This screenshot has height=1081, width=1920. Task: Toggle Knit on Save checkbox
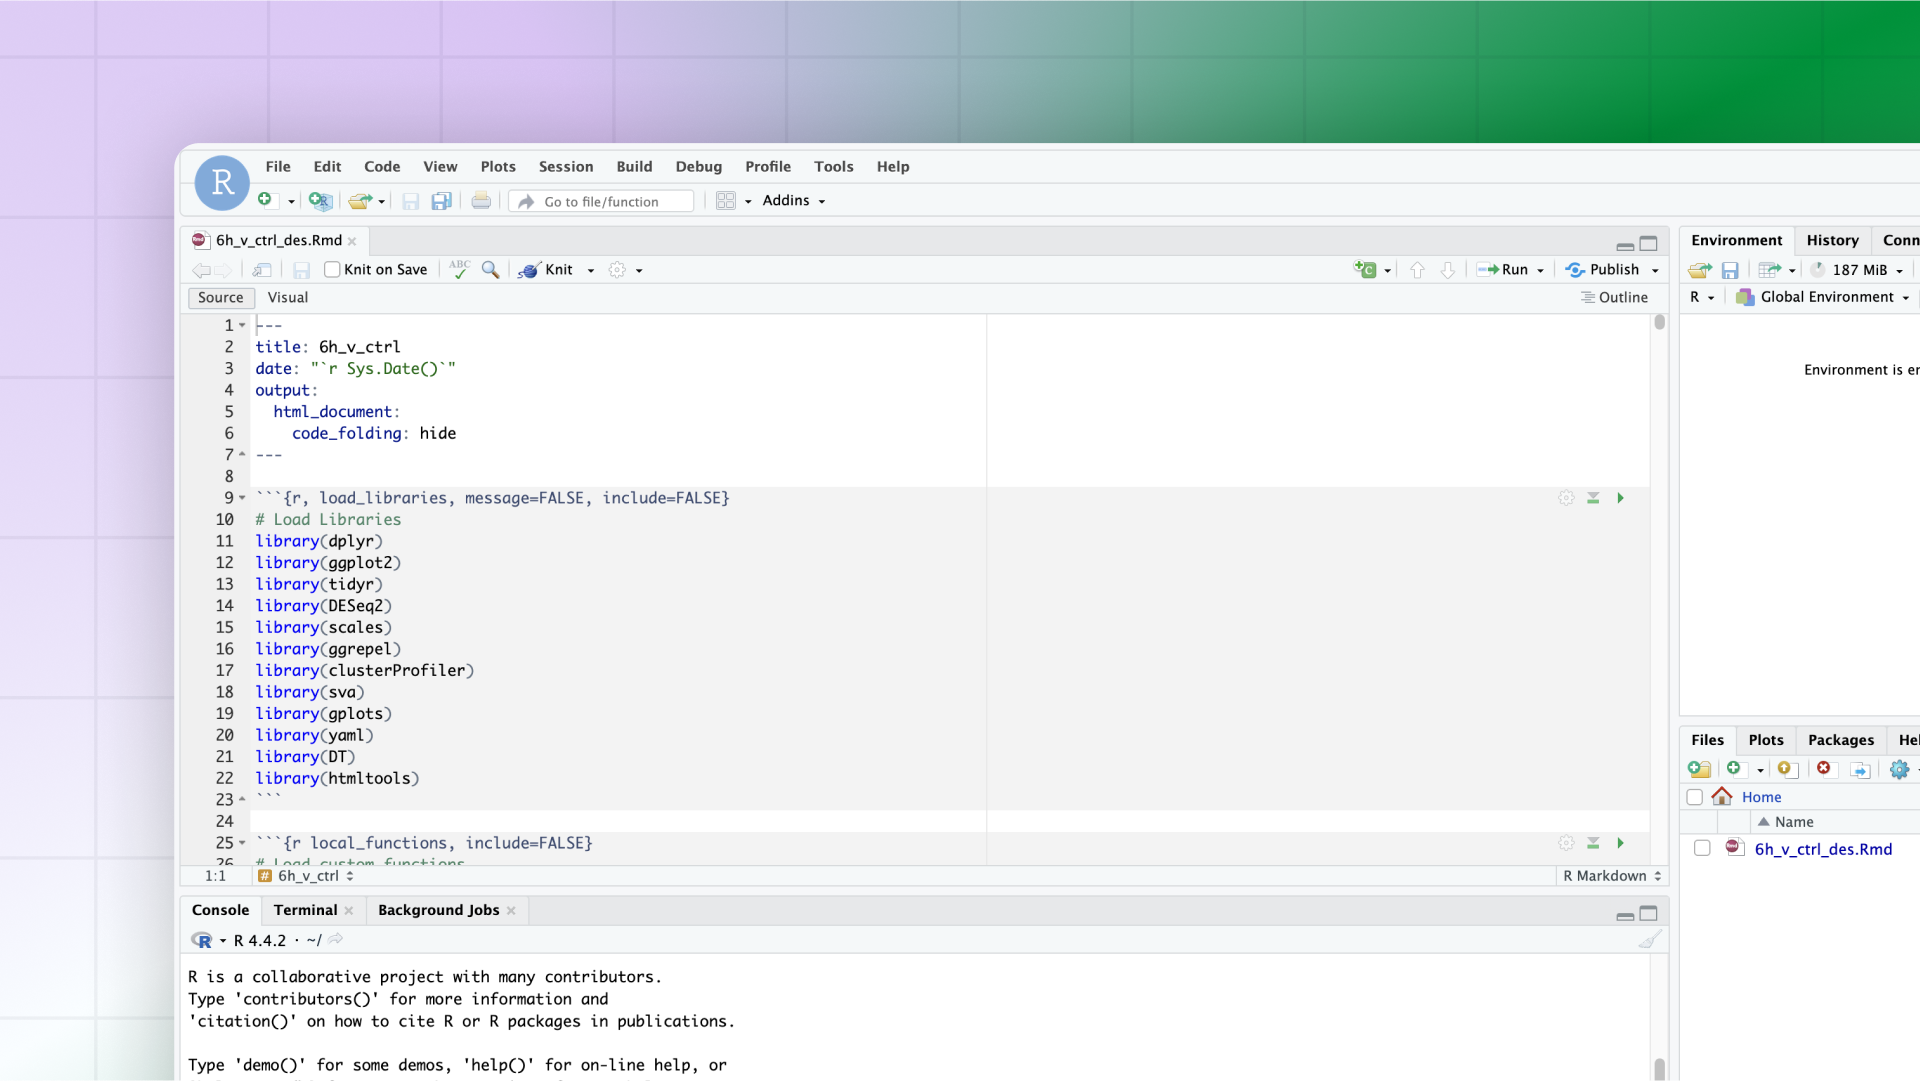click(x=332, y=269)
